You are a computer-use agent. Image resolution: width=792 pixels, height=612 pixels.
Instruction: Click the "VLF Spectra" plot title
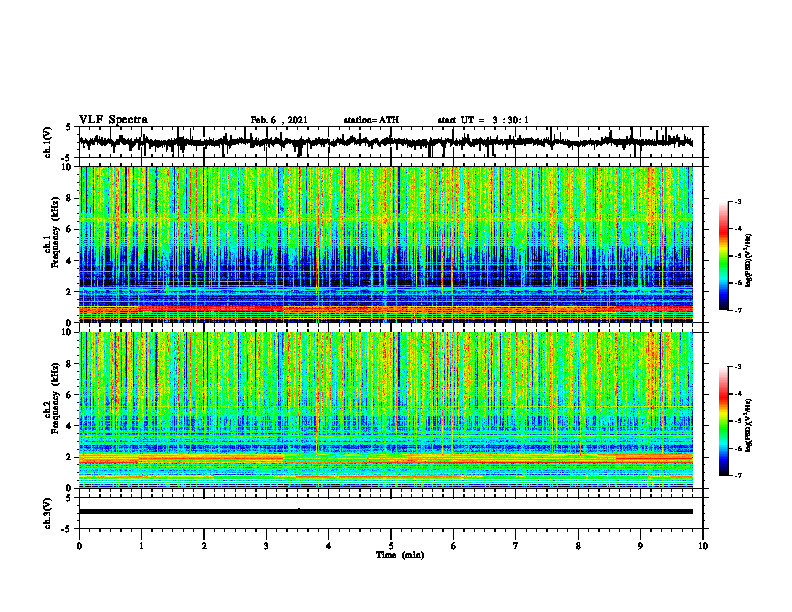[113, 120]
